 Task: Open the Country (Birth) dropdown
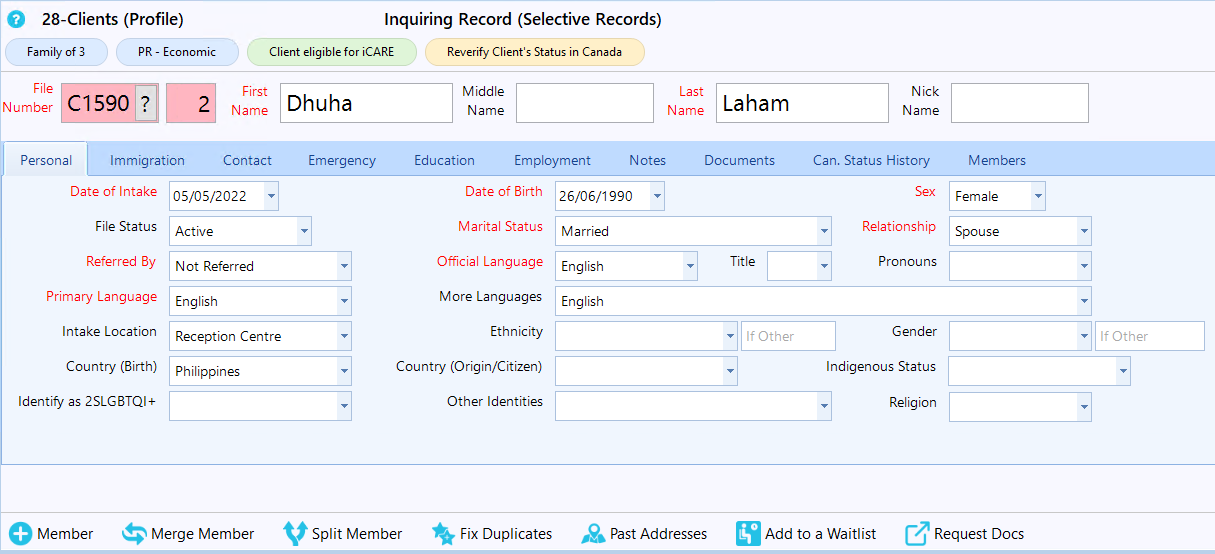point(344,371)
